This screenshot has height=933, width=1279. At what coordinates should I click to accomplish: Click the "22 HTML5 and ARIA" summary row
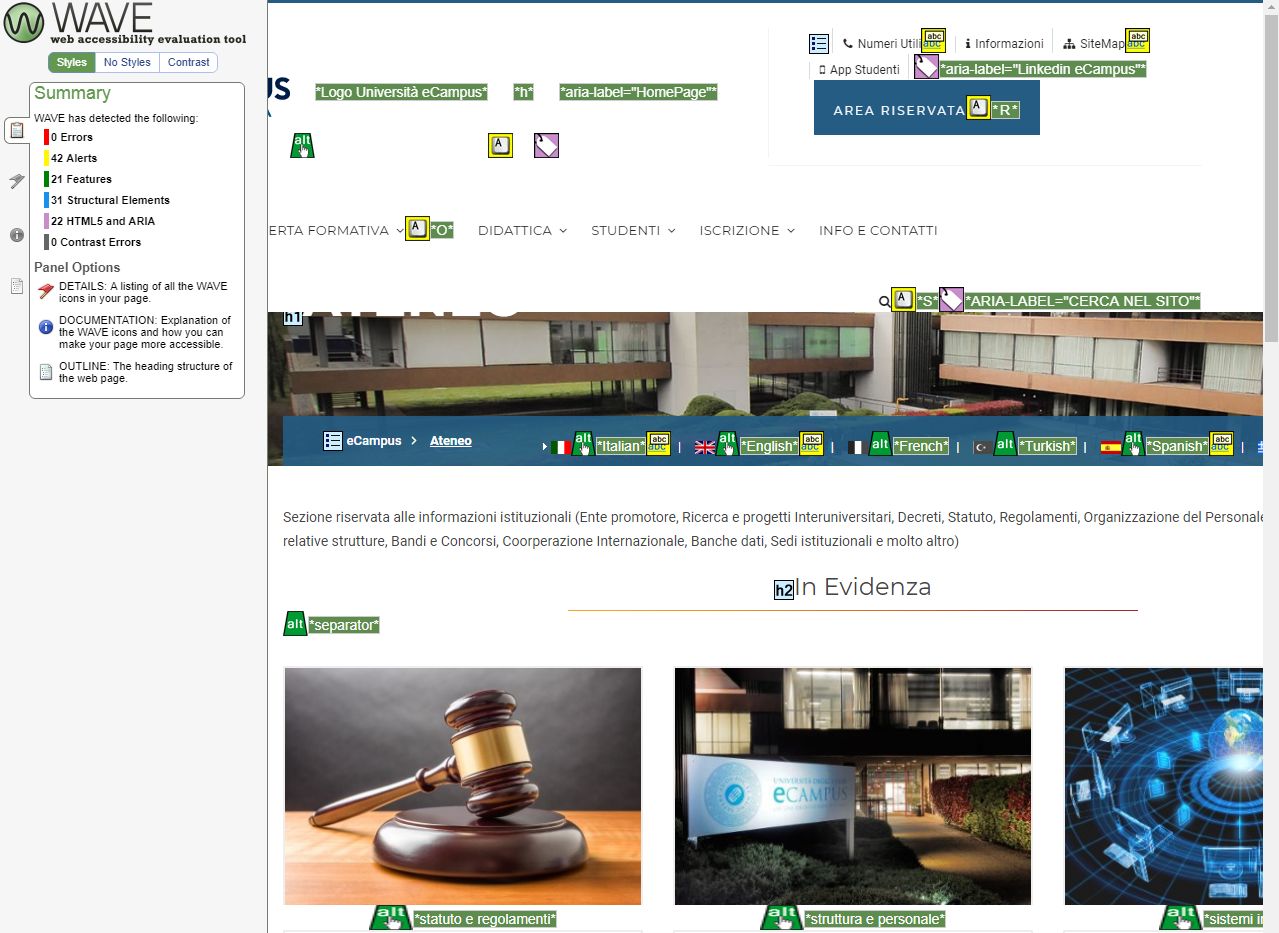click(x=100, y=221)
